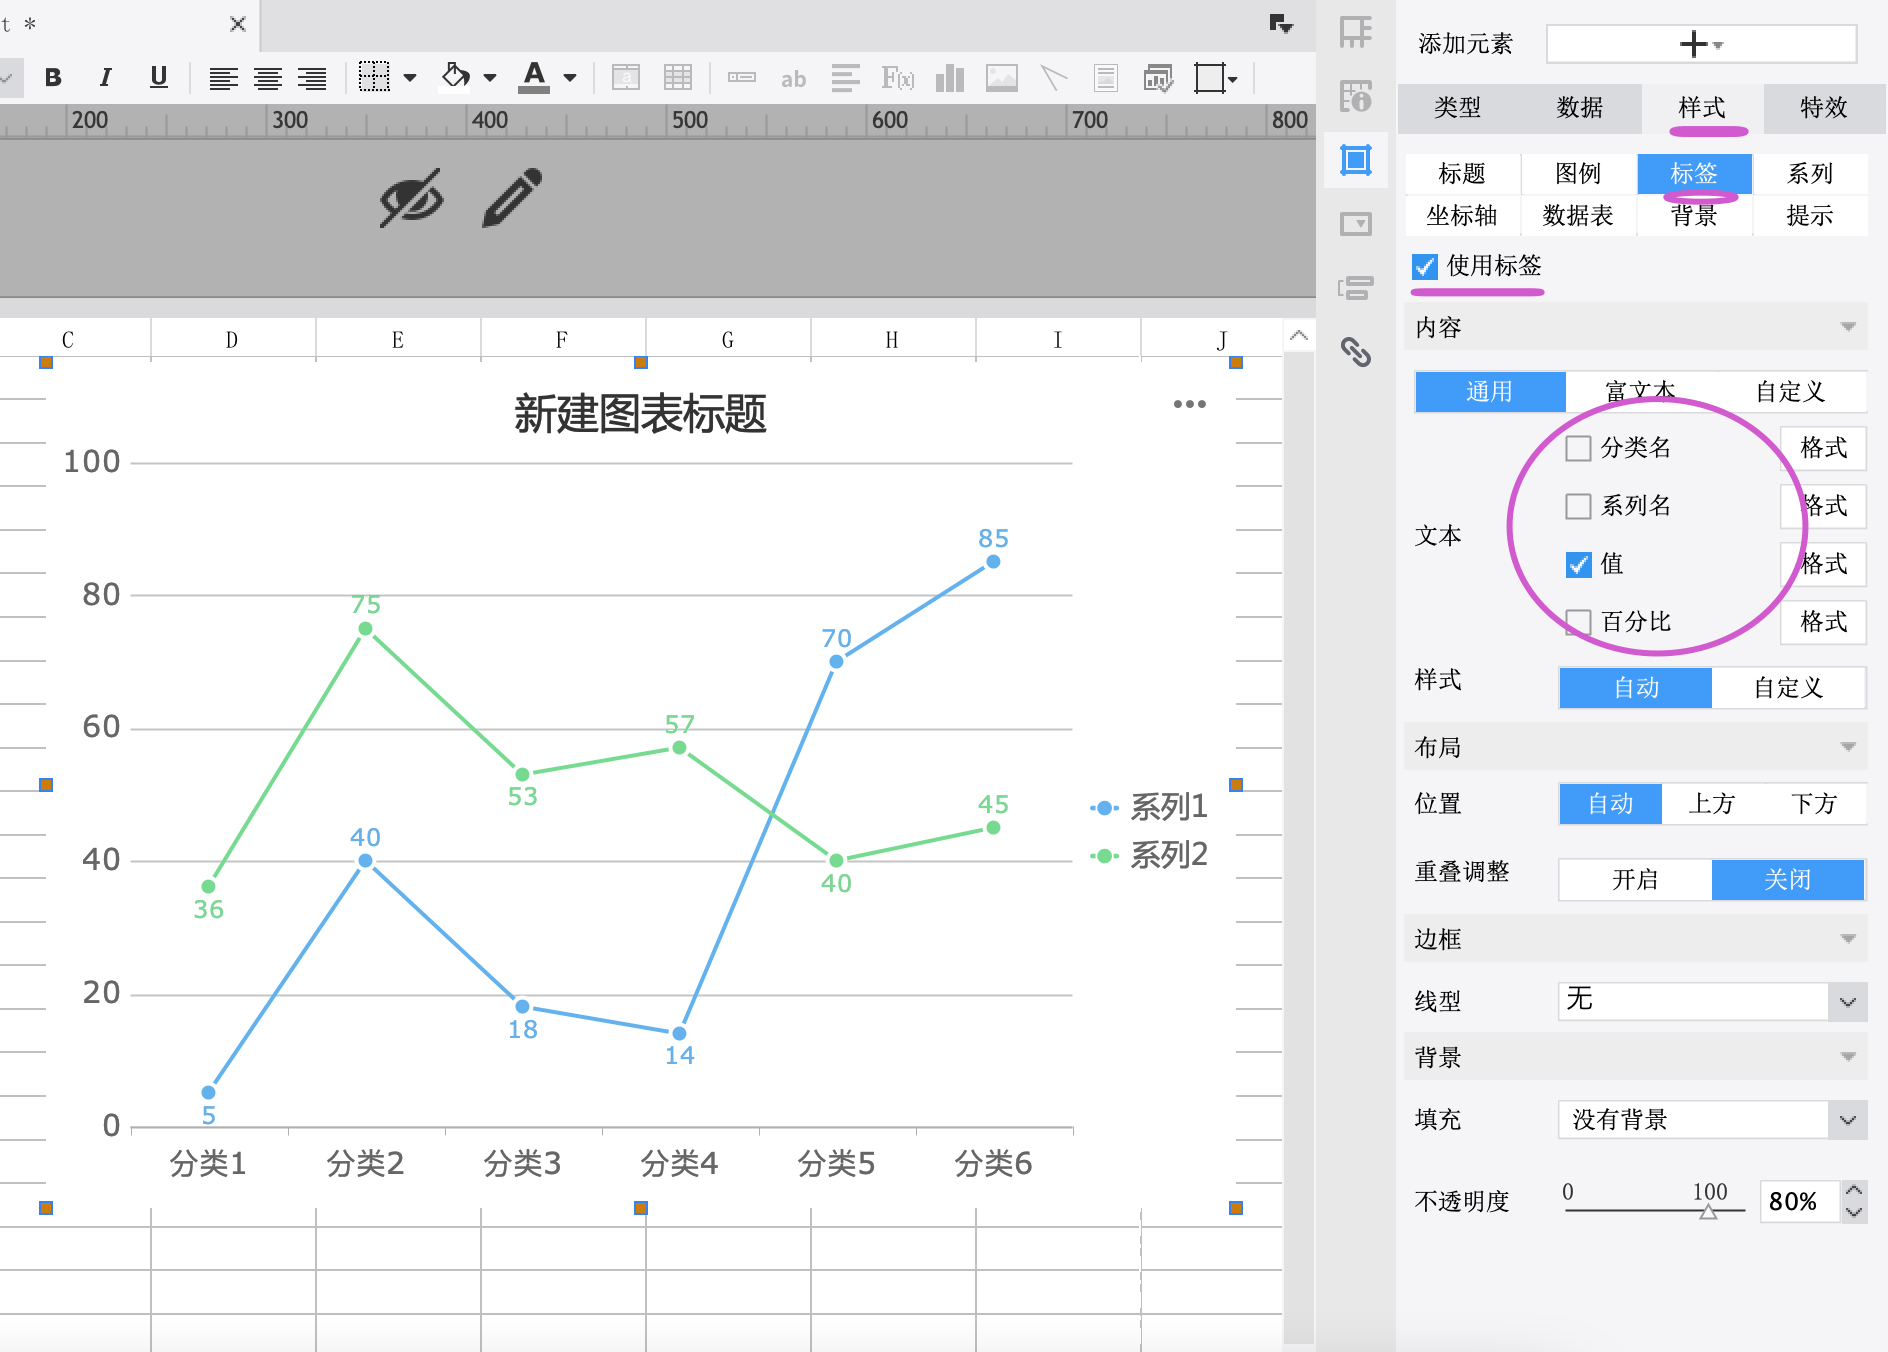This screenshot has height=1352, width=1888.
Task: Set label style to 自定义
Action: tap(1788, 688)
